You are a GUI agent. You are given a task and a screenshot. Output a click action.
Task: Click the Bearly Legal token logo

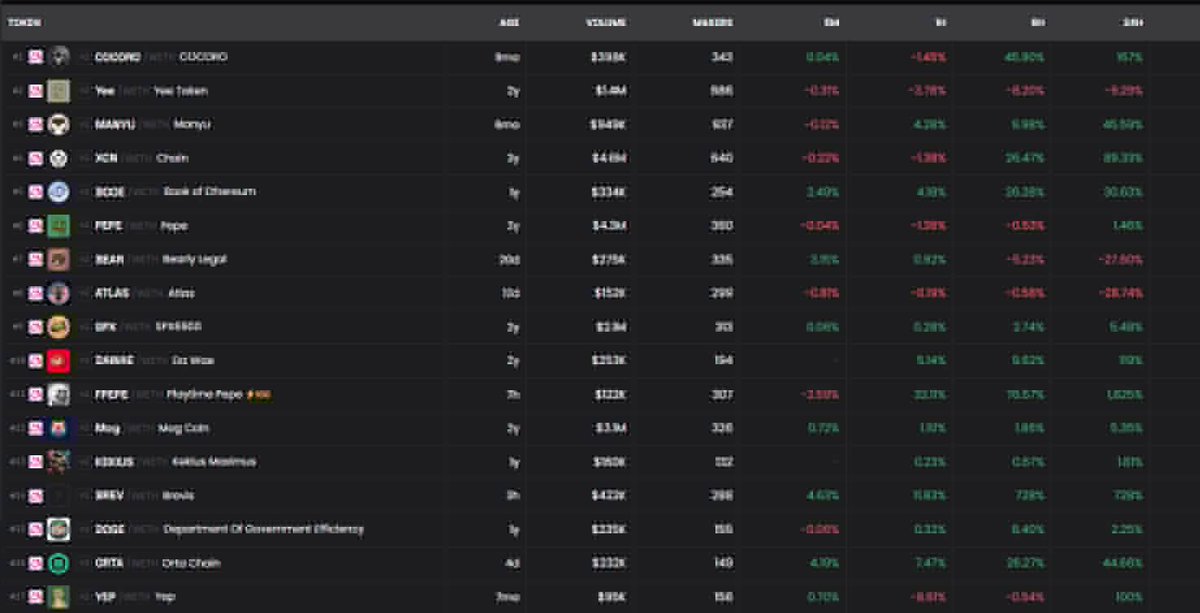click(59, 260)
